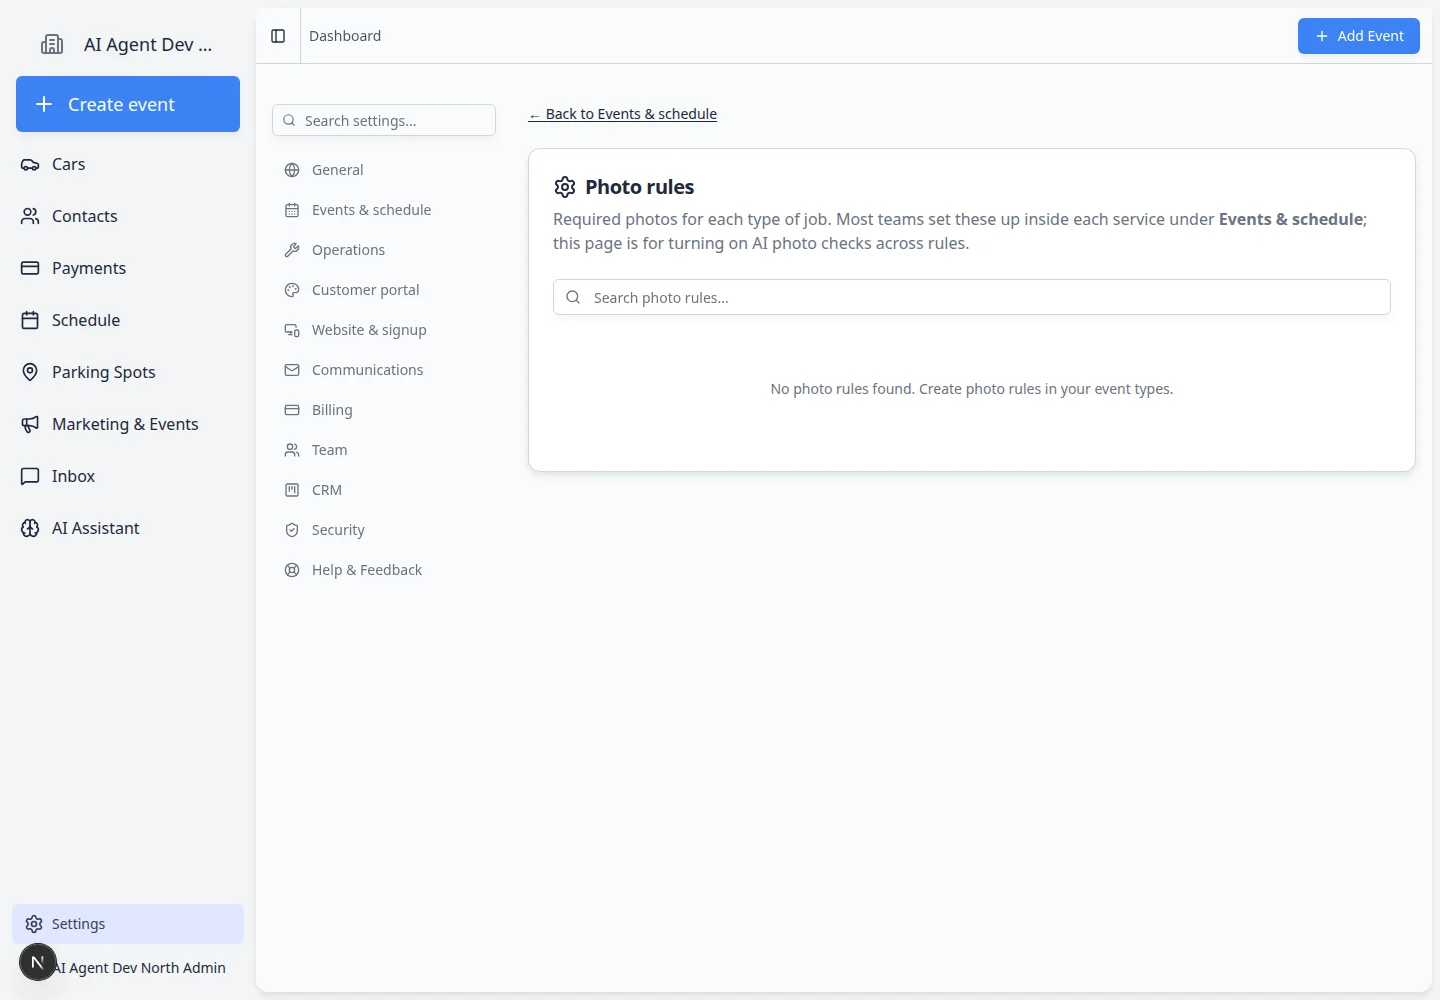Open Schedule label in sidebar
The image size is (1440, 1000).
(x=86, y=320)
